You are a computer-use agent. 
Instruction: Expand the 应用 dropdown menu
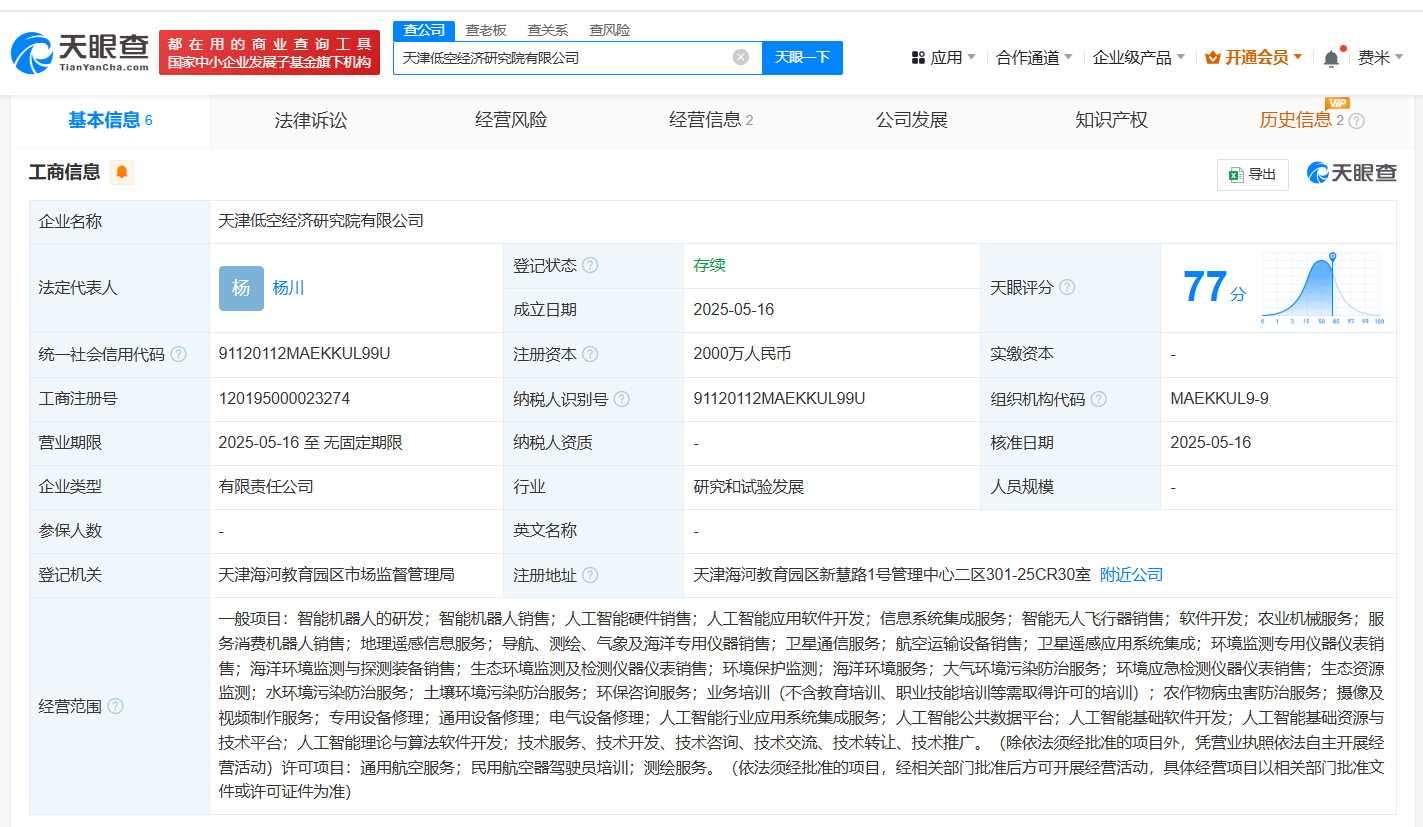pos(944,57)
